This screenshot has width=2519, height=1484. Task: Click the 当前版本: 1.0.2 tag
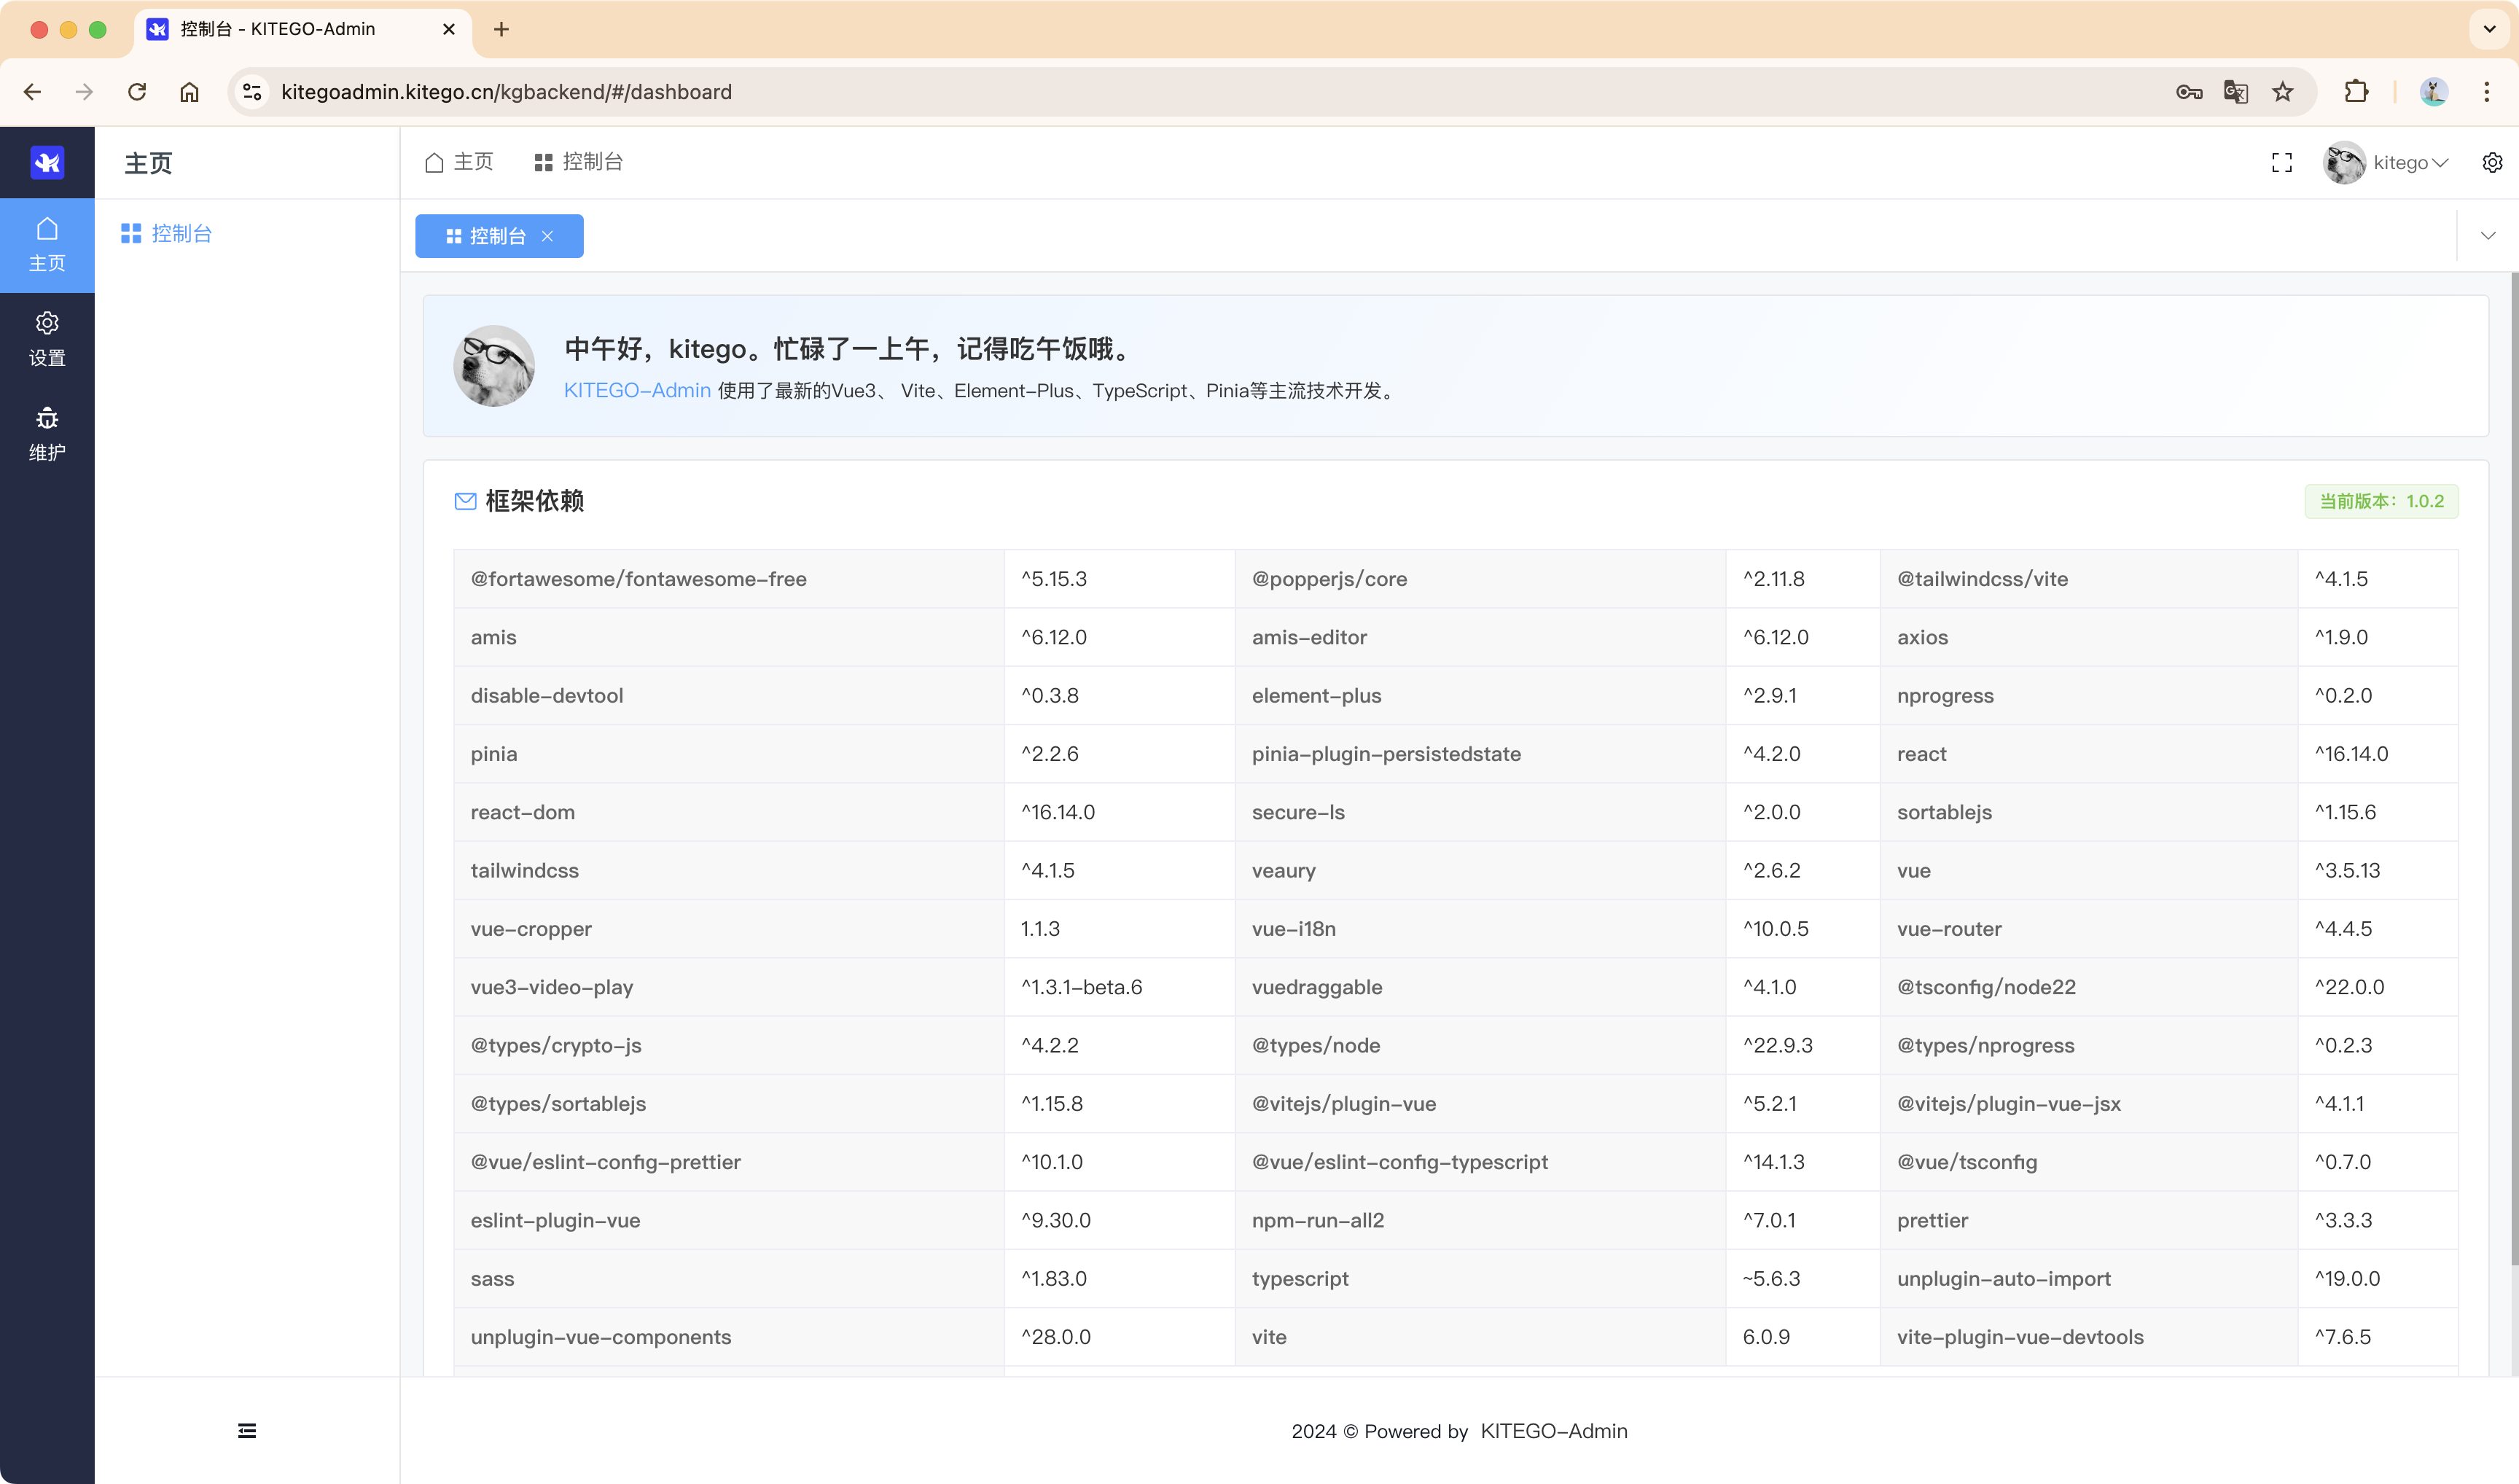point(2381,501)
